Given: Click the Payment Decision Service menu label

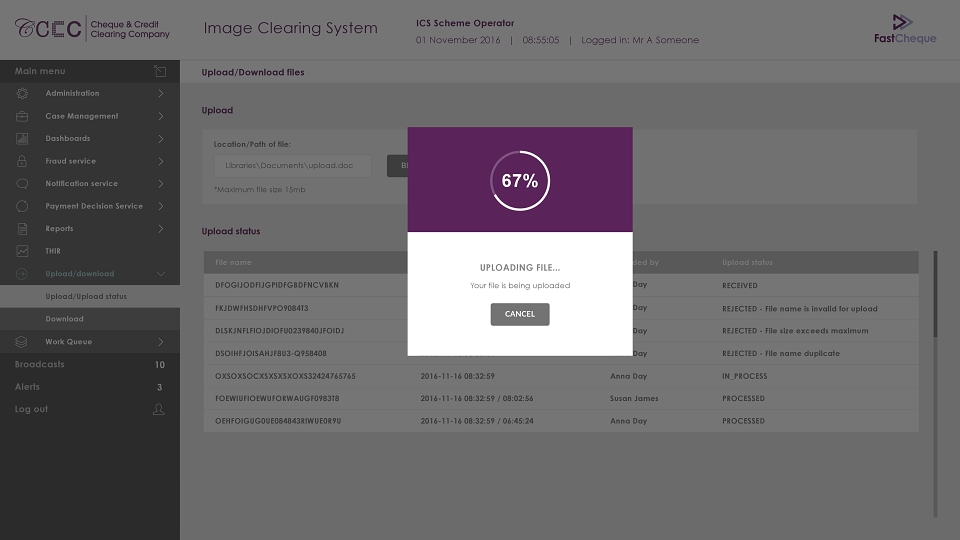Looking at the screenshot, I should 94,206.
